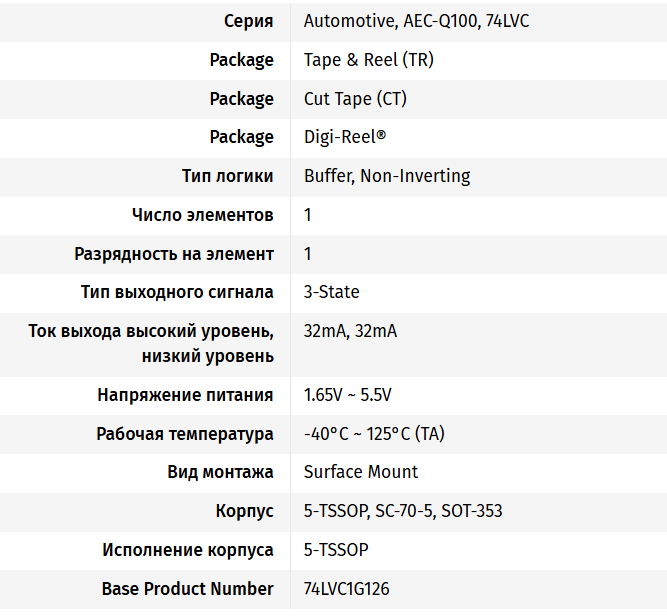Viewport: 667px width, 616px height.
Task: Click the 5-TSSOP value beside Исполнение корпуса
Action: click(336, 550)
